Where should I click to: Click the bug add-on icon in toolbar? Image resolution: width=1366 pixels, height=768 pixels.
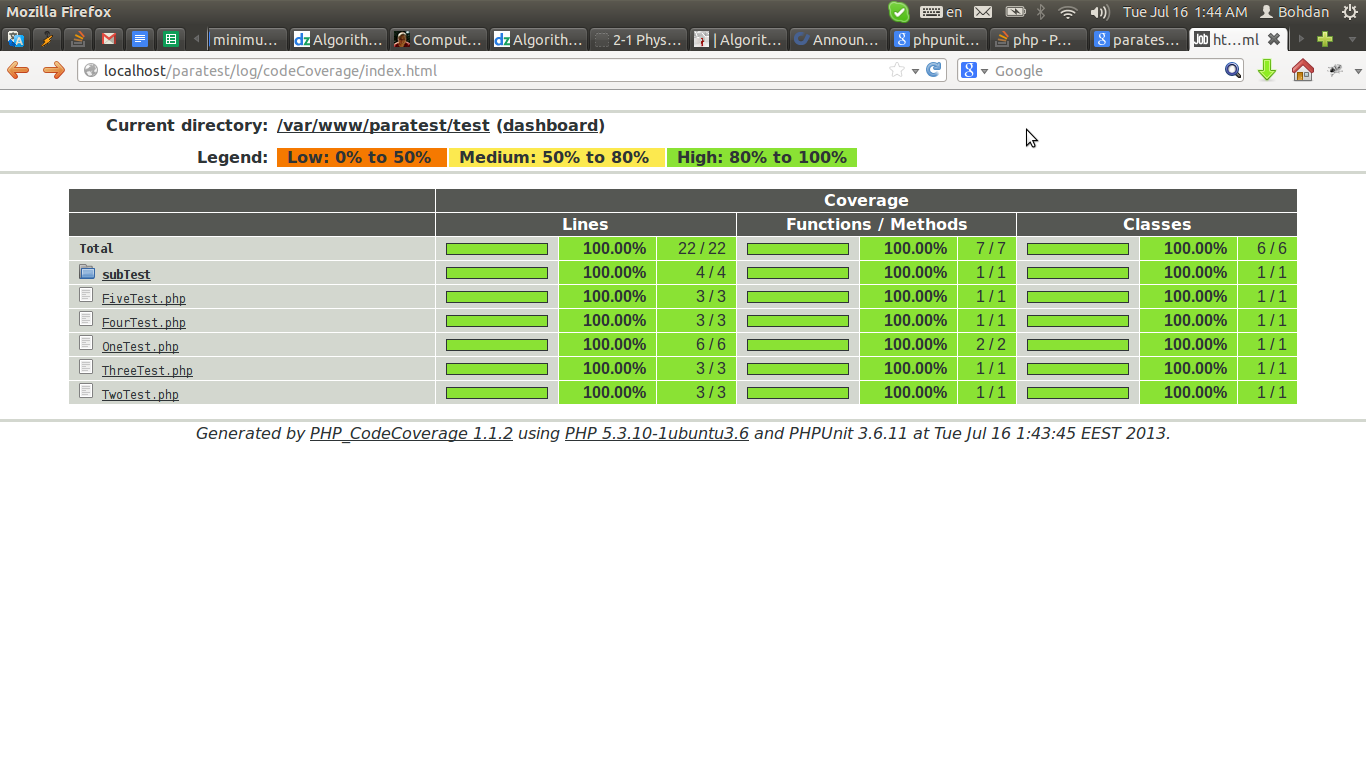[1335, 70]
